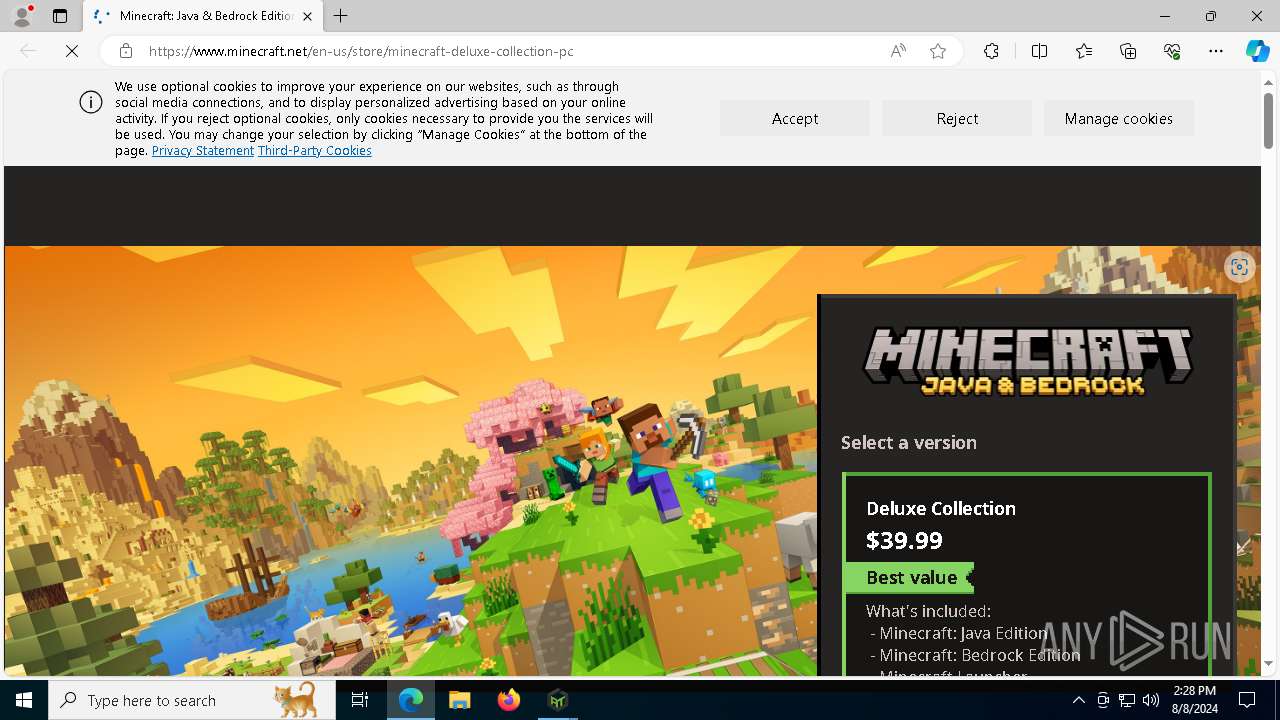Activate Read aloud in address bar
This screenshot has height=720, width=1280.
point(898,51)
